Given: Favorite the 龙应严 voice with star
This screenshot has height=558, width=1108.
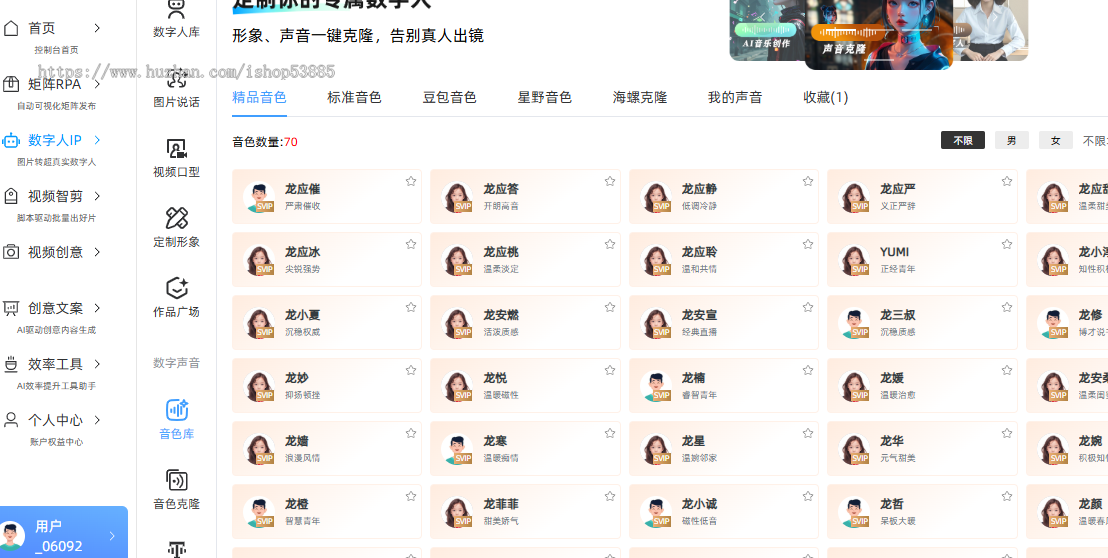Looking at the screenshot, I should 1007,182.
